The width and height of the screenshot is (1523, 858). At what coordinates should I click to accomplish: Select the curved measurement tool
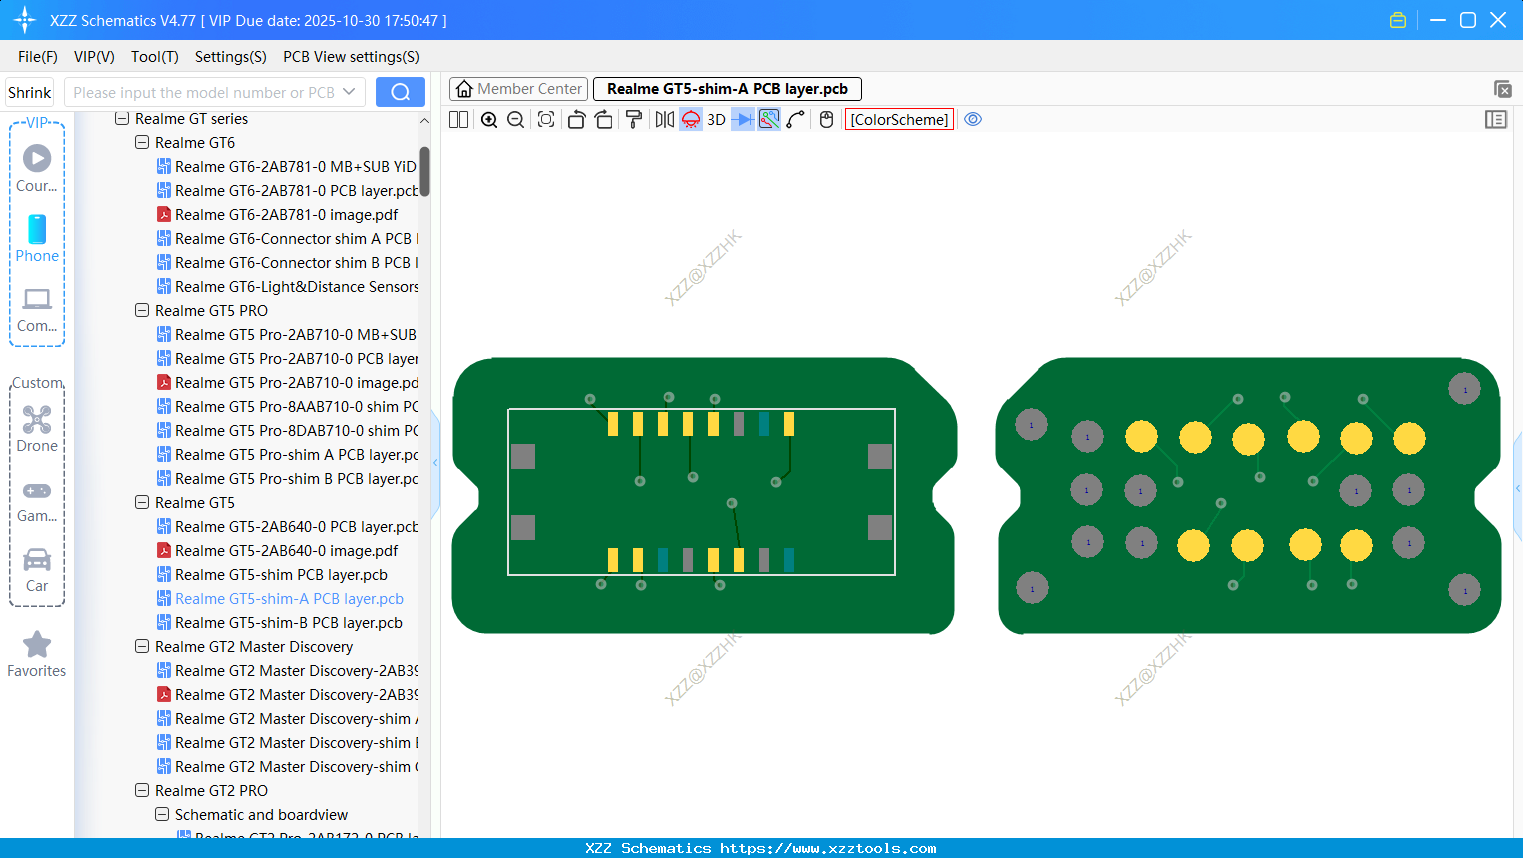[795, 119]
